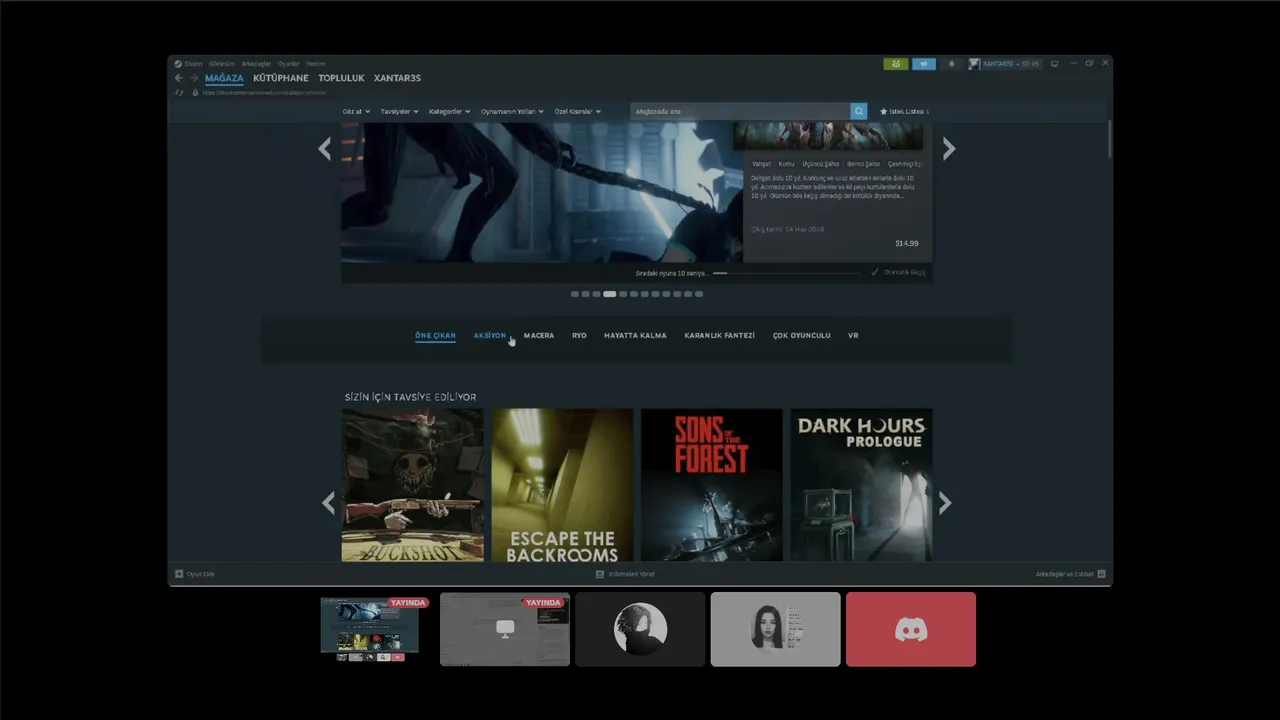1280x720 pixels.
Task: Click the page vertical scrollbar
Action: pyautogui.click(x=1109, y=140)
